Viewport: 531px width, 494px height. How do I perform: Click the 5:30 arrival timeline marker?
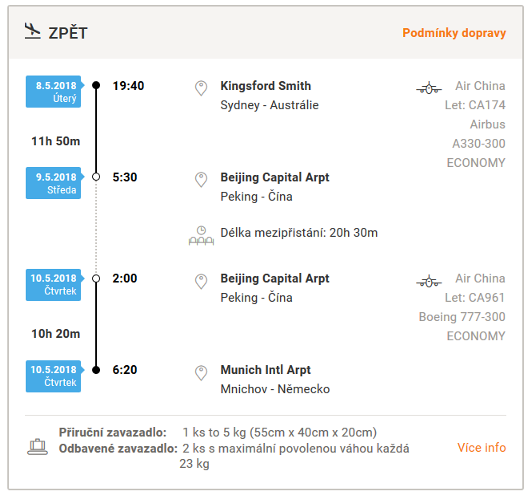(x=96, y=177)
